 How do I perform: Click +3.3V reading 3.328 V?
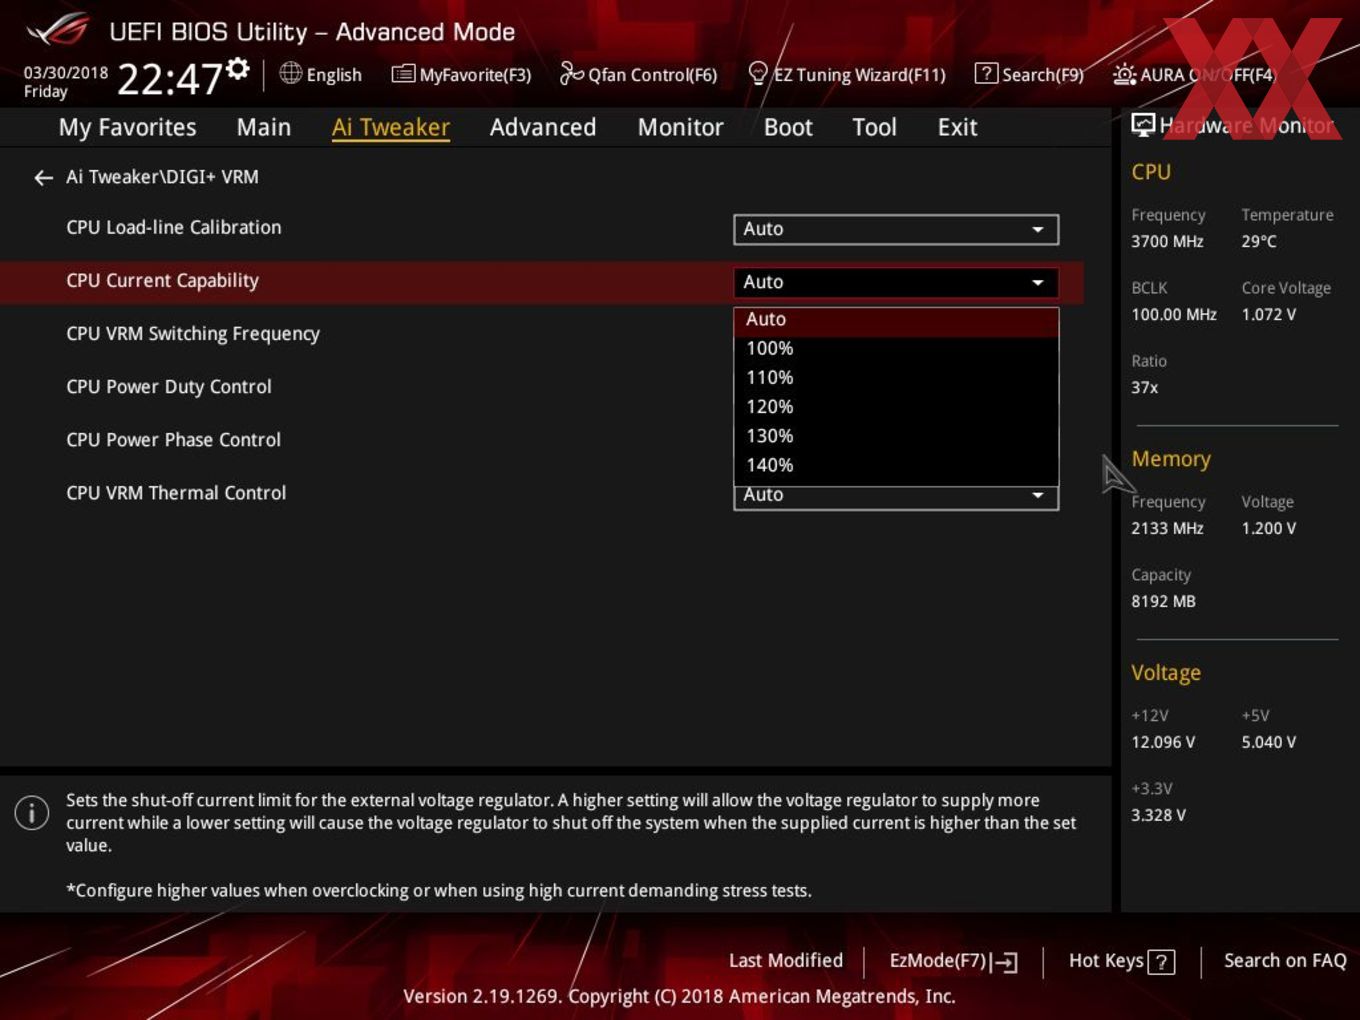[1158, 815]
